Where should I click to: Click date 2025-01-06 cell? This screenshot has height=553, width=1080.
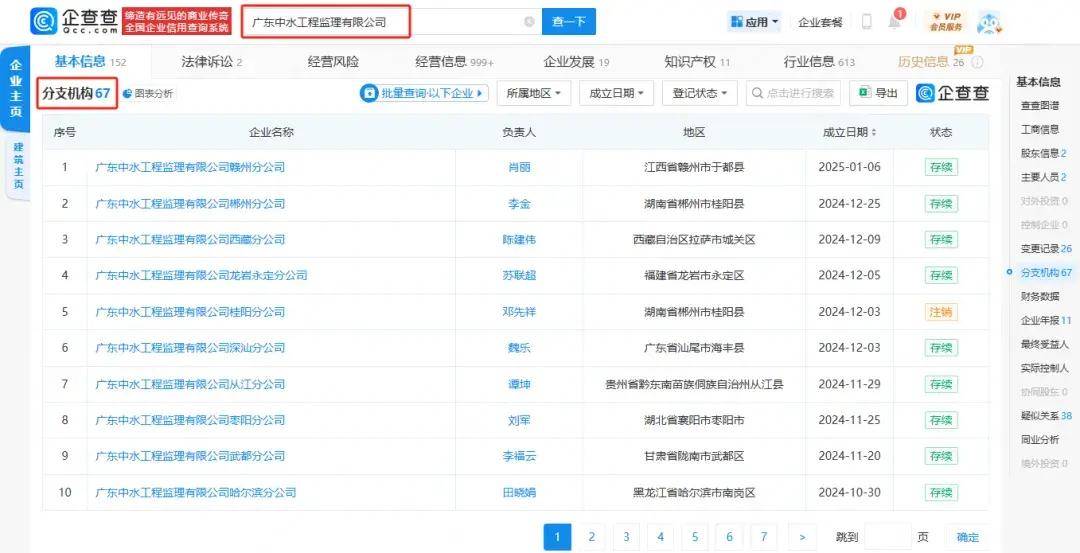(849, 167)
